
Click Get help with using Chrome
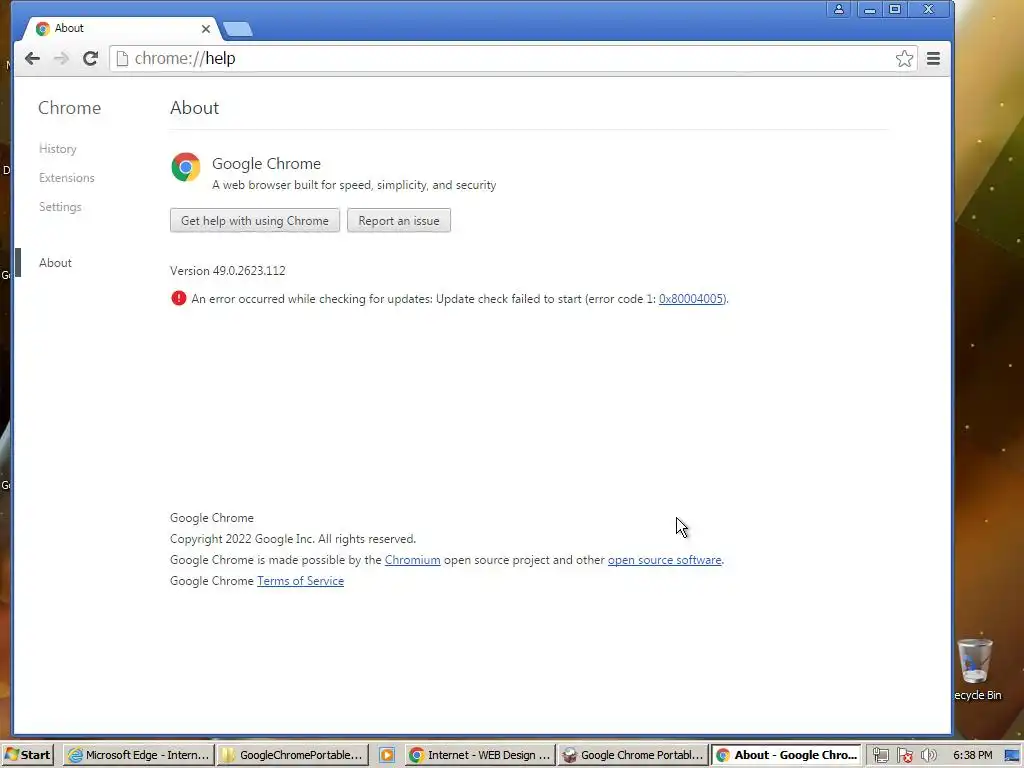[x=255, y=221]
